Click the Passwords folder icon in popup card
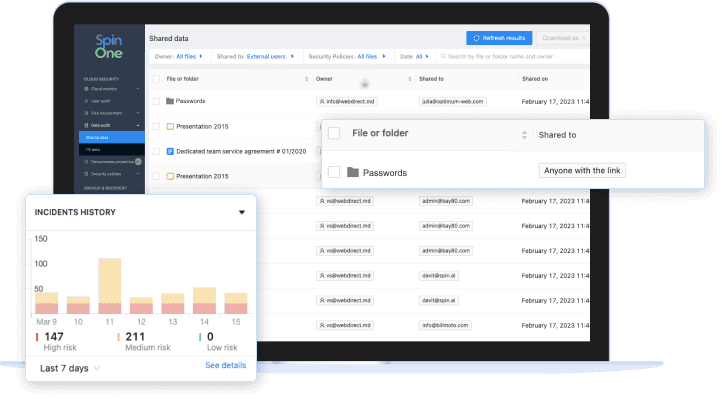Screen dimensions: 722x399 (x=353, y=172)
